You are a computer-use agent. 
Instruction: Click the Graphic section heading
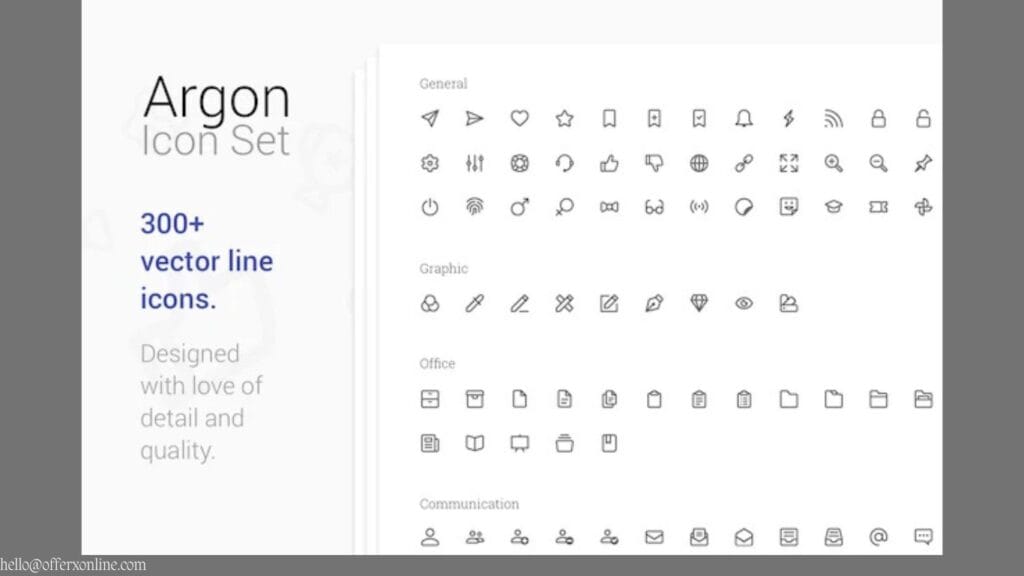pos(443,268)
